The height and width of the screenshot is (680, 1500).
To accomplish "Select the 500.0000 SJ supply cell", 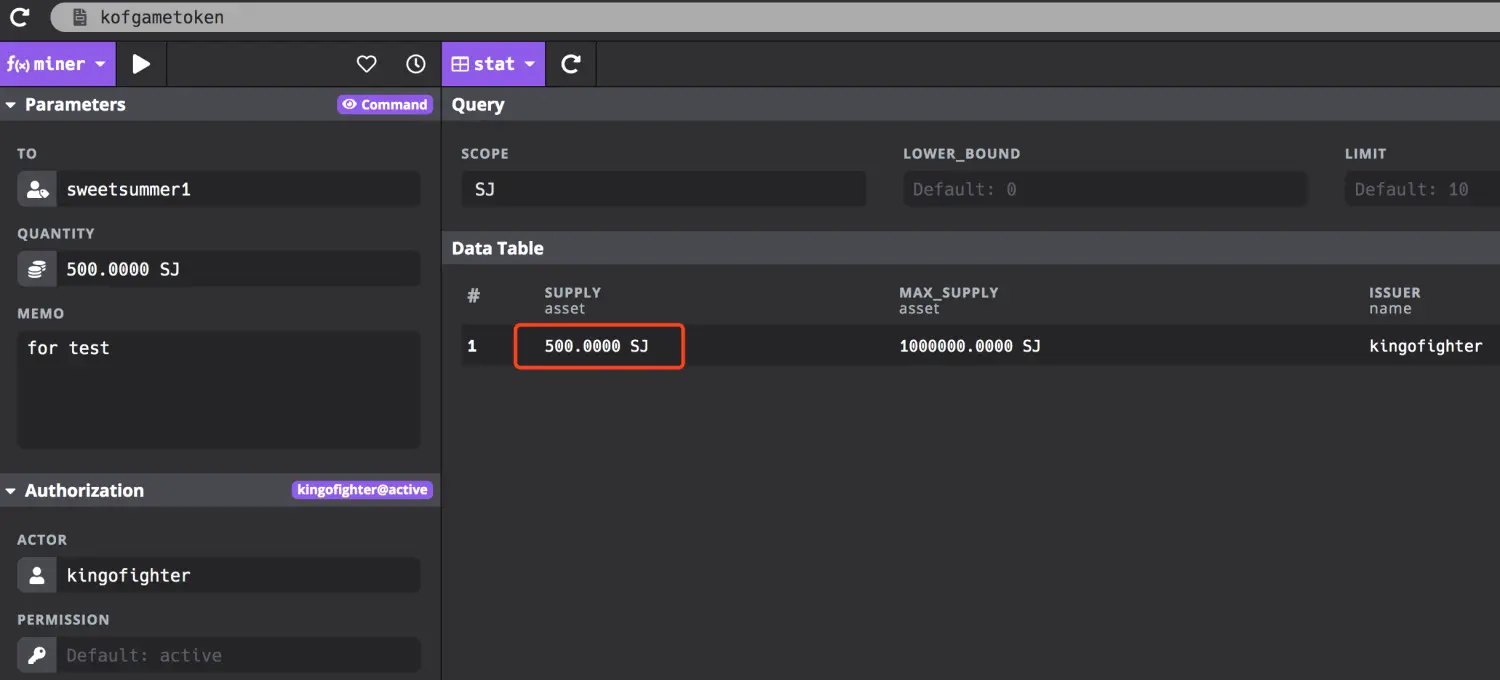I will pyautogui.click(x=598, y=346).
